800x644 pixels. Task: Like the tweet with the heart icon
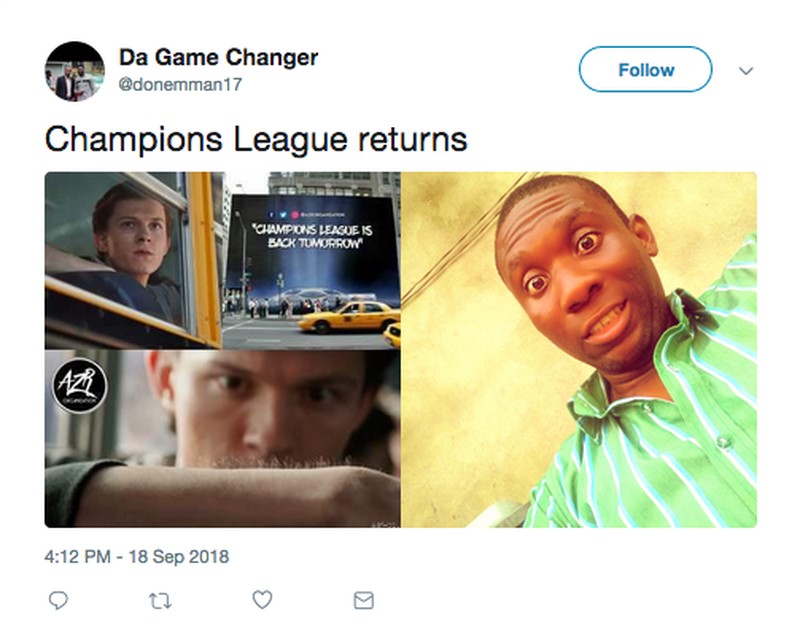click(x=262, y=600)
